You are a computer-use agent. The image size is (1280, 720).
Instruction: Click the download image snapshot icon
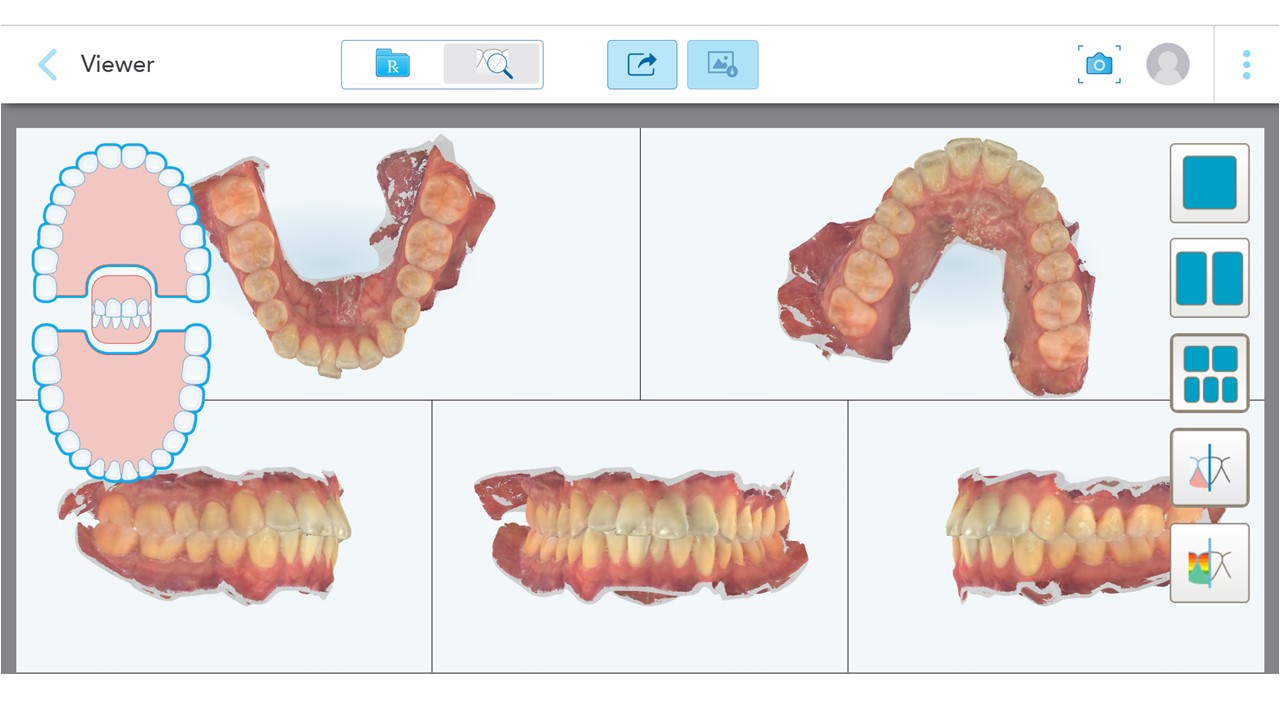[x=722, y=65]
